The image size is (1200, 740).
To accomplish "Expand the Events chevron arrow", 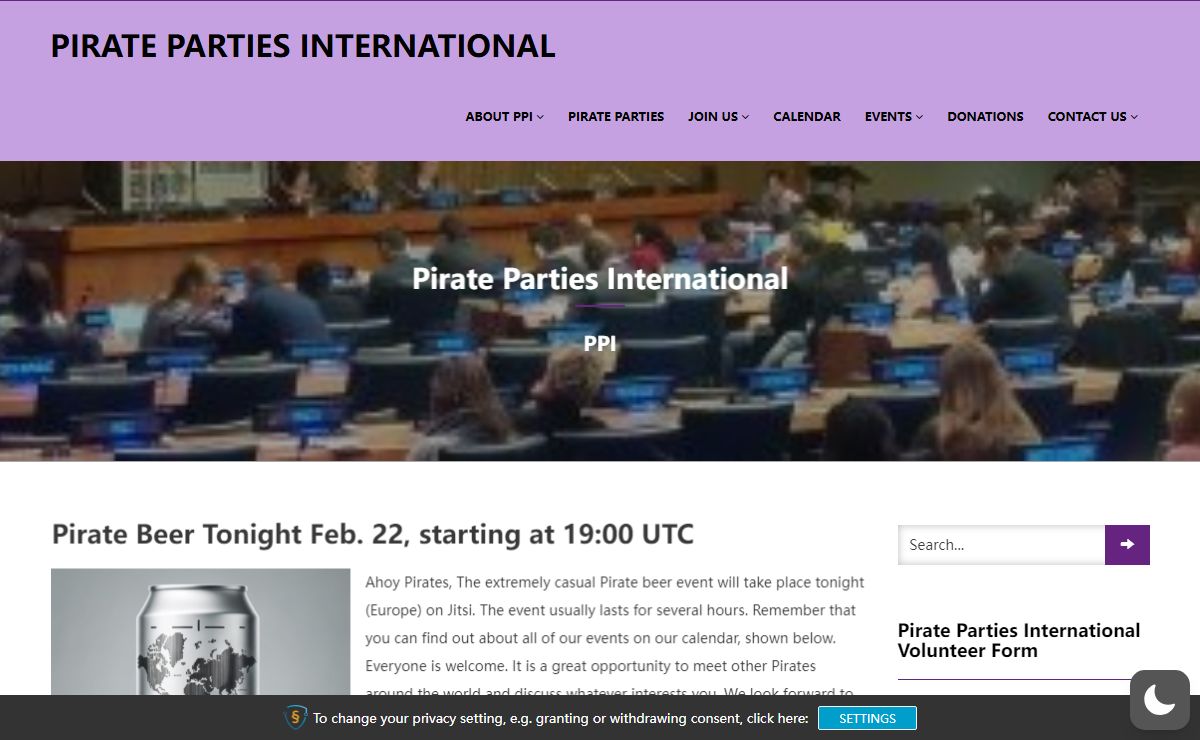I will point(919,117).
